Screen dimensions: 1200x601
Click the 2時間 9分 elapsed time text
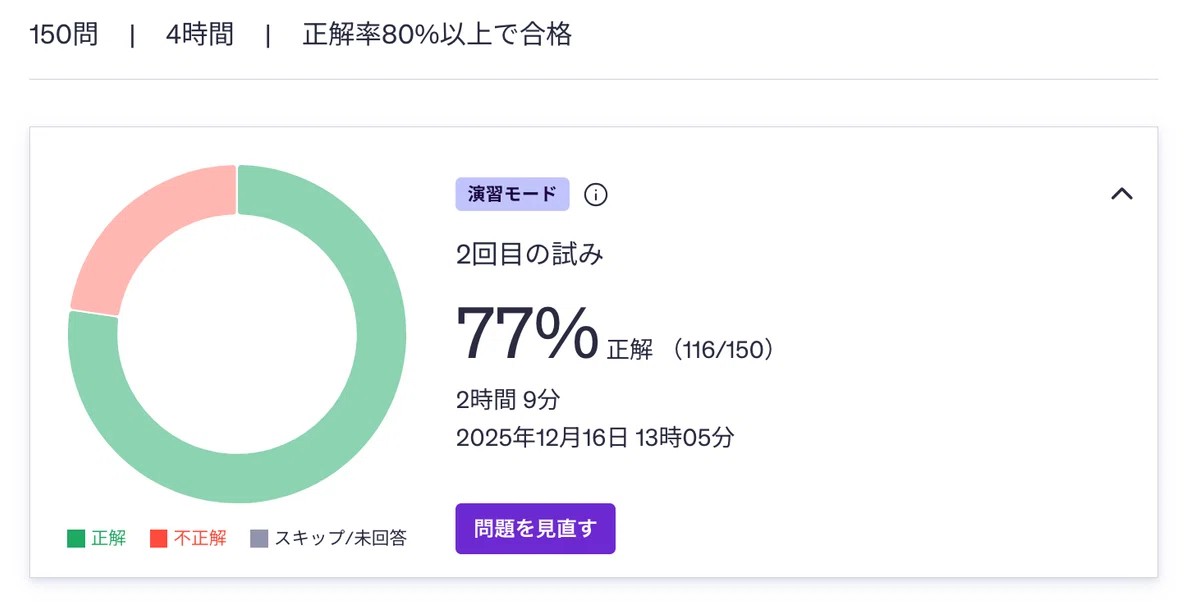tap(508, 400)
